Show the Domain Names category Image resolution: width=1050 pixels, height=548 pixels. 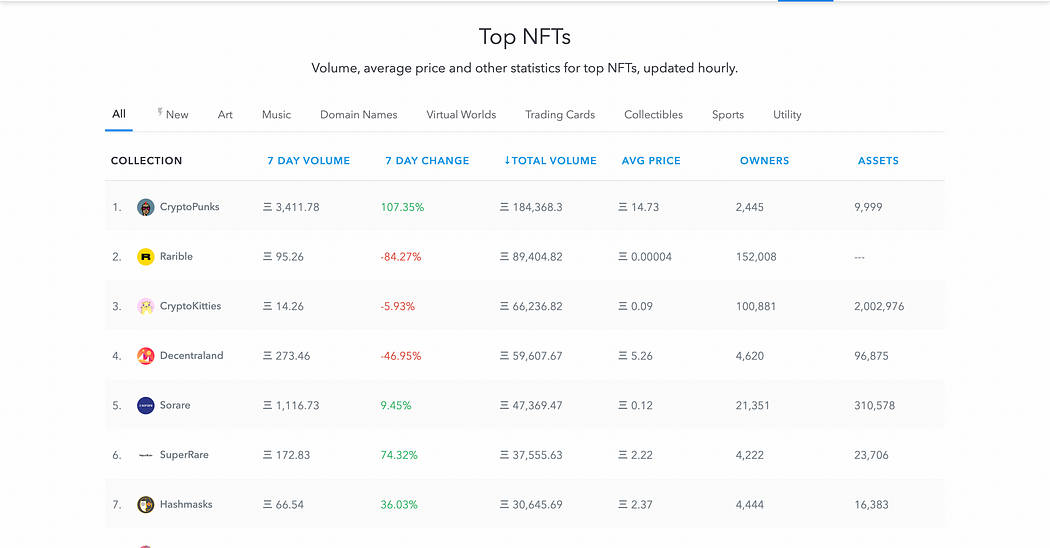pyautogui.click(x=358, y=115)
